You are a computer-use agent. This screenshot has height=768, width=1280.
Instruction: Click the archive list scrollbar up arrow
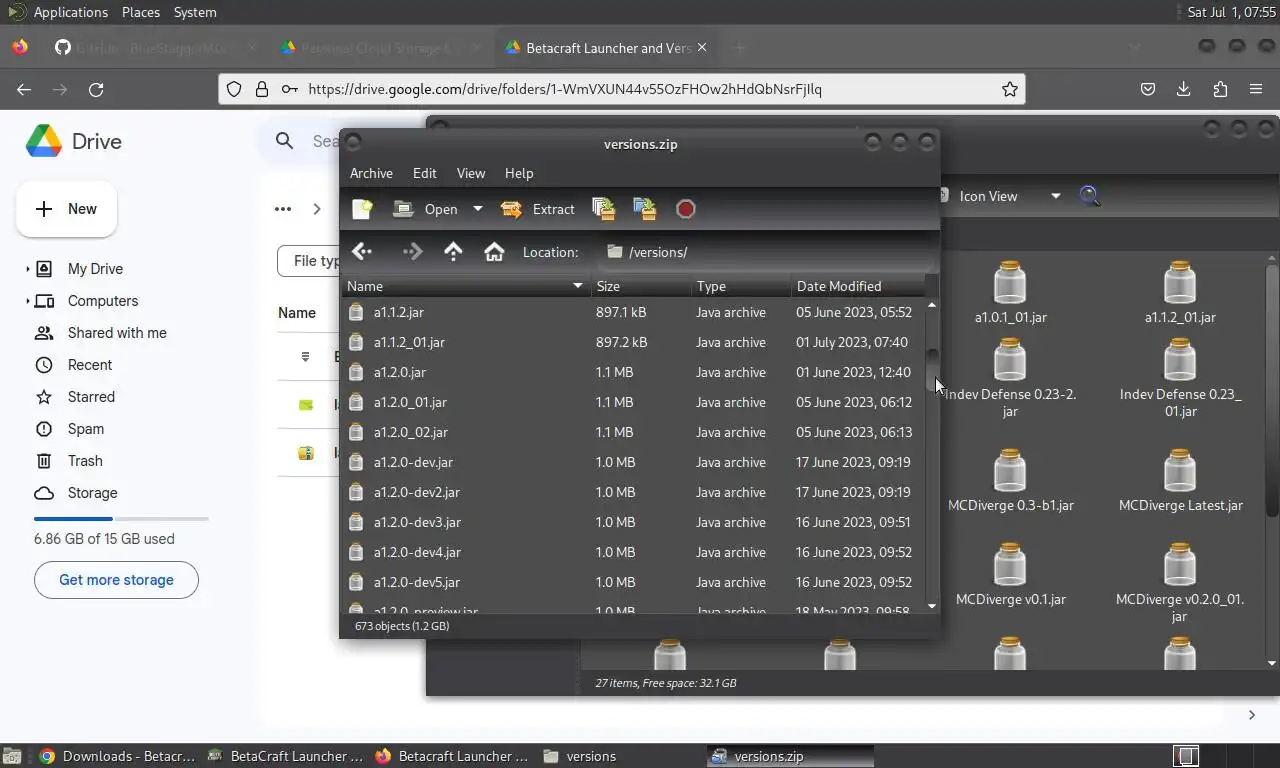point(932,305)
